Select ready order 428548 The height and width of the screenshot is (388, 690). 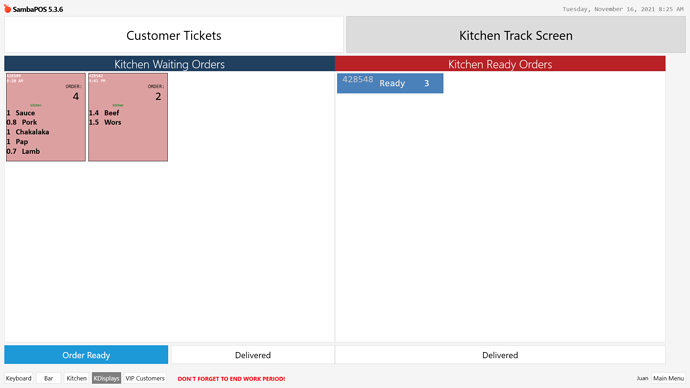point(390,83)
